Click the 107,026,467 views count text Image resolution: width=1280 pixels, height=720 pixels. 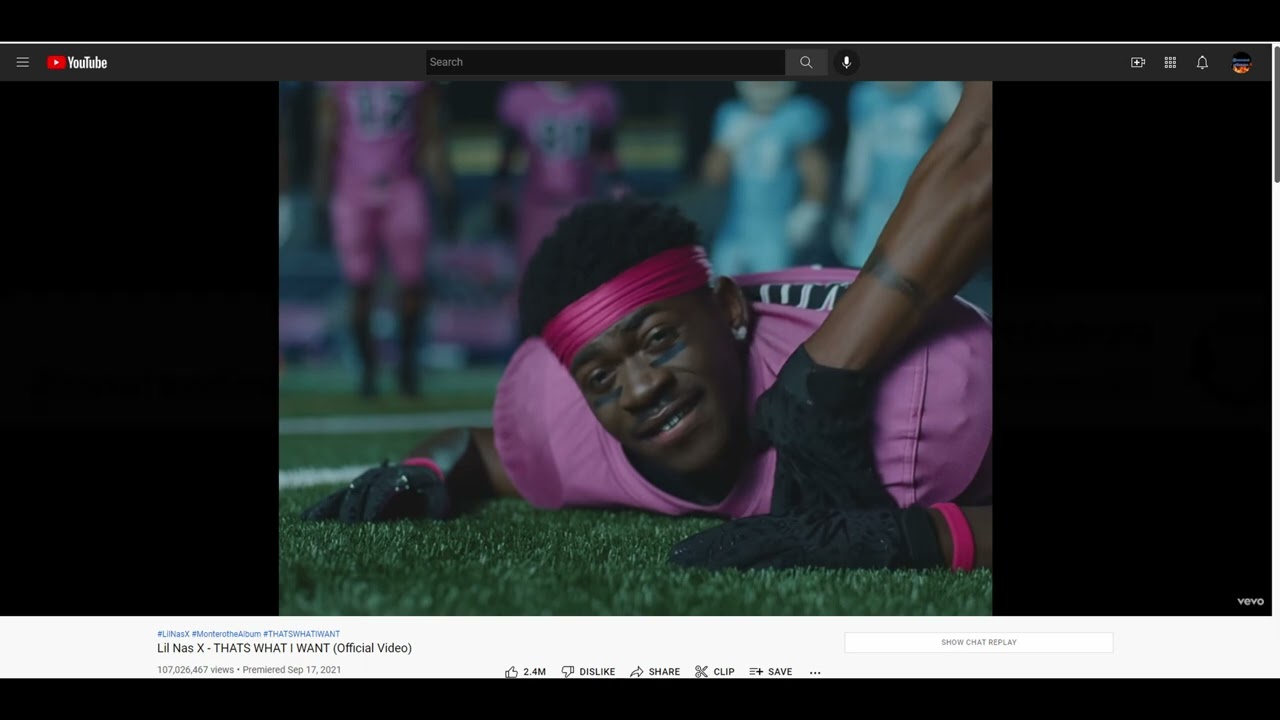195,670
